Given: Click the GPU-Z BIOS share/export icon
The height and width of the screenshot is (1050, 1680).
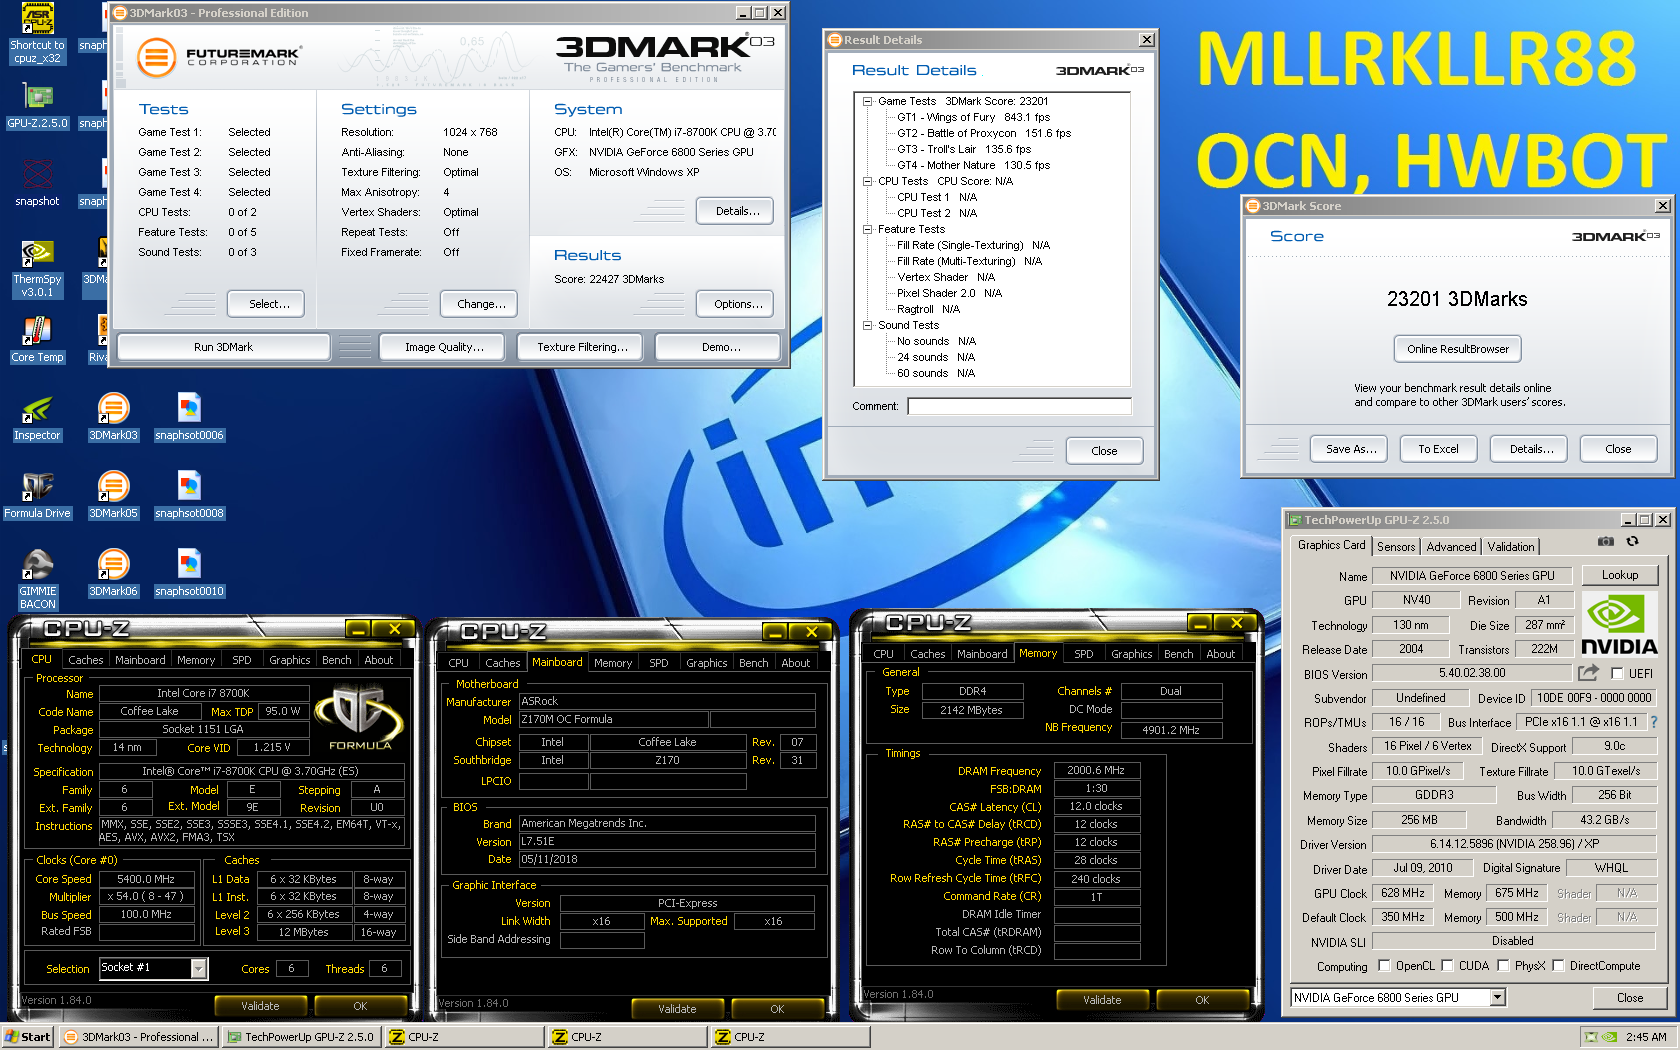Looking at the screenshot, I should (1588, 673).
